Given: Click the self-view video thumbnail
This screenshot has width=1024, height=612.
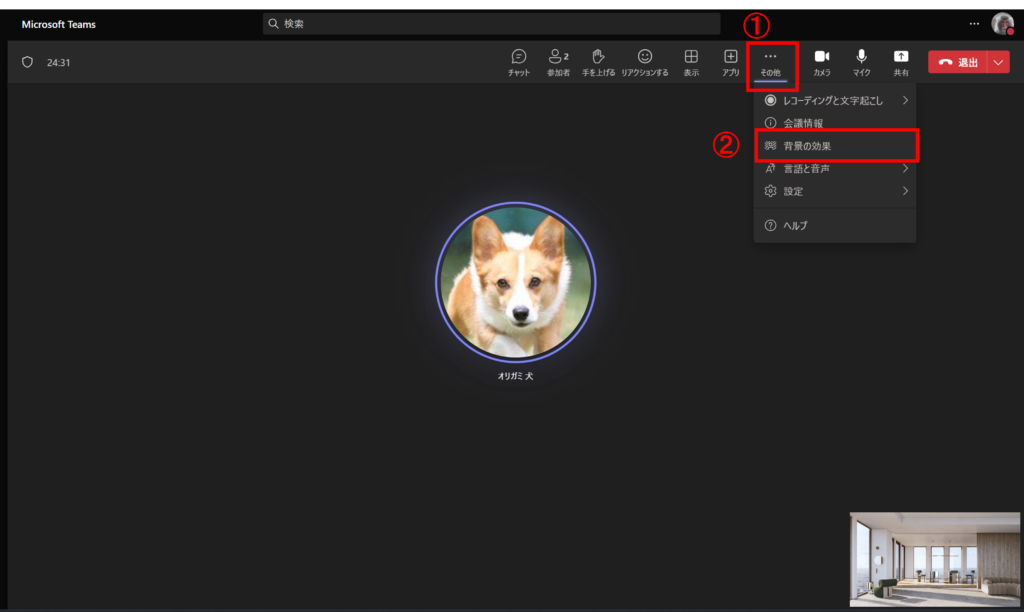Looking at the screenshot, I should (x=934, y=559).
